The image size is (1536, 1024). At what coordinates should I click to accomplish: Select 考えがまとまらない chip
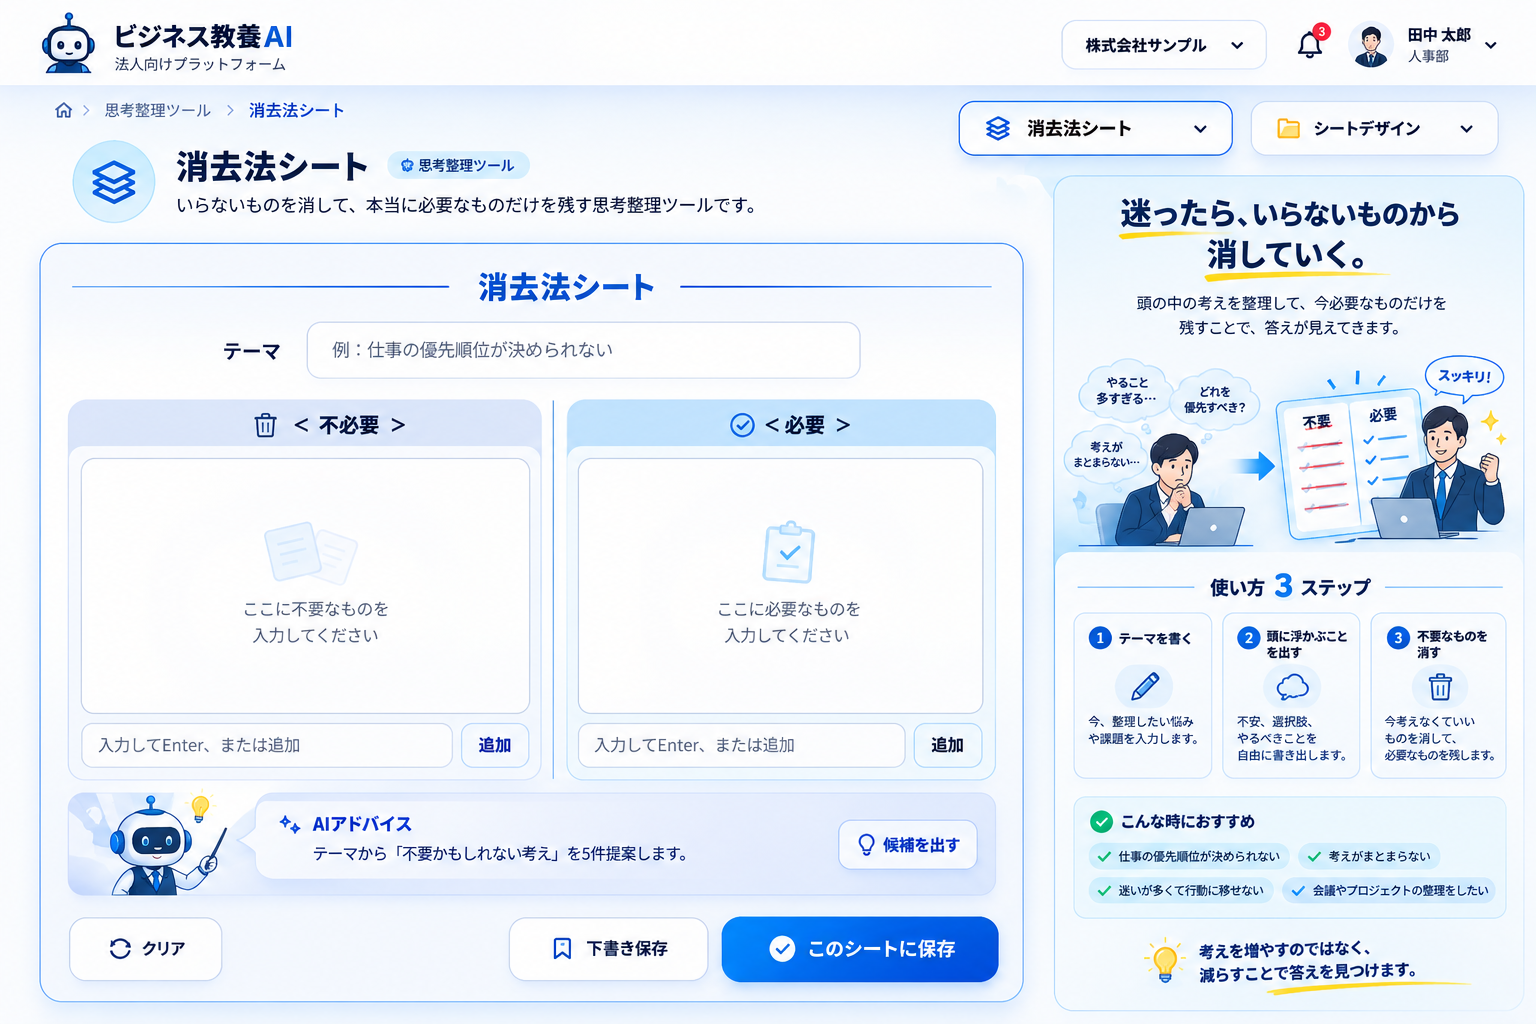tap(1370, 856)
